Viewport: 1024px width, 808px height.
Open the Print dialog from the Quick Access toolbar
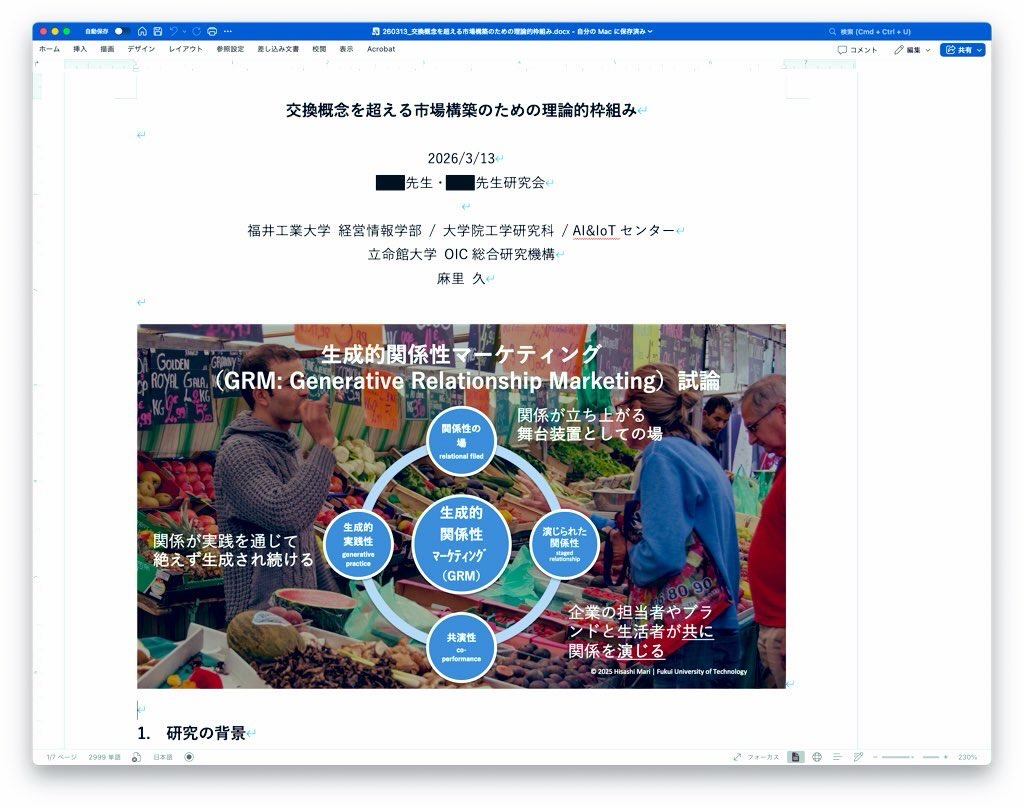click(213, 32)
